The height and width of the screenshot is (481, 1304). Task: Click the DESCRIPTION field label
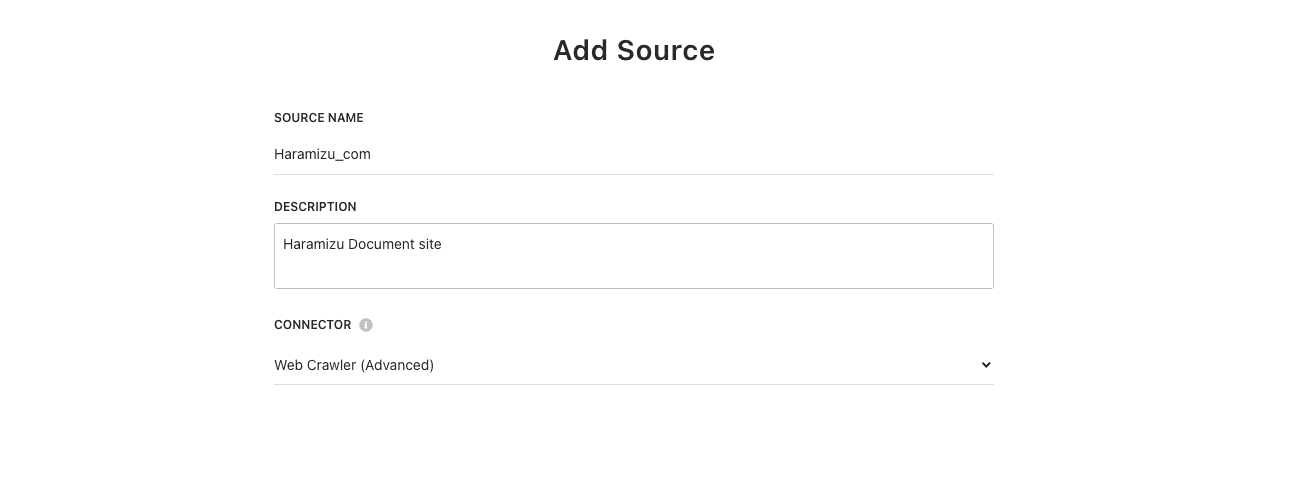(x=315, y=207)
